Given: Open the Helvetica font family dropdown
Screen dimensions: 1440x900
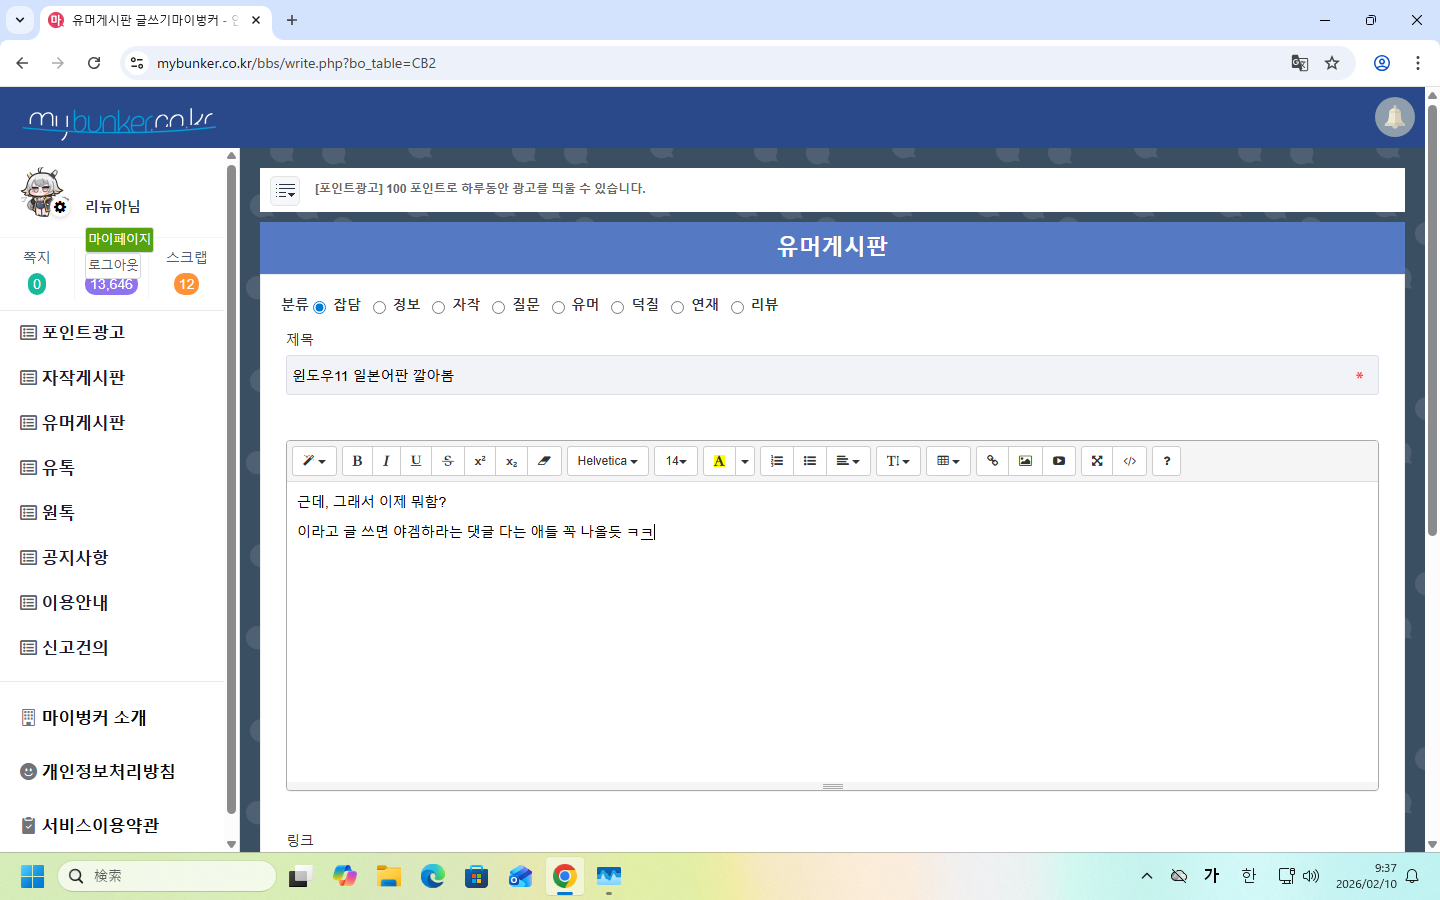Looking at the screenshot, I should click(607, 461).
